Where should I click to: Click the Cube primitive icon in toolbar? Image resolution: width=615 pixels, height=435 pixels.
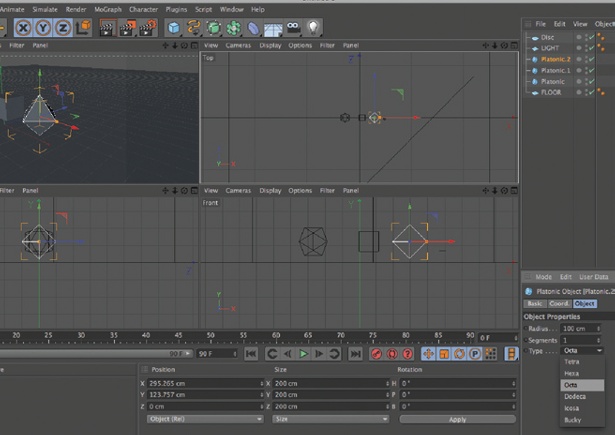click(x=174, y=28)
